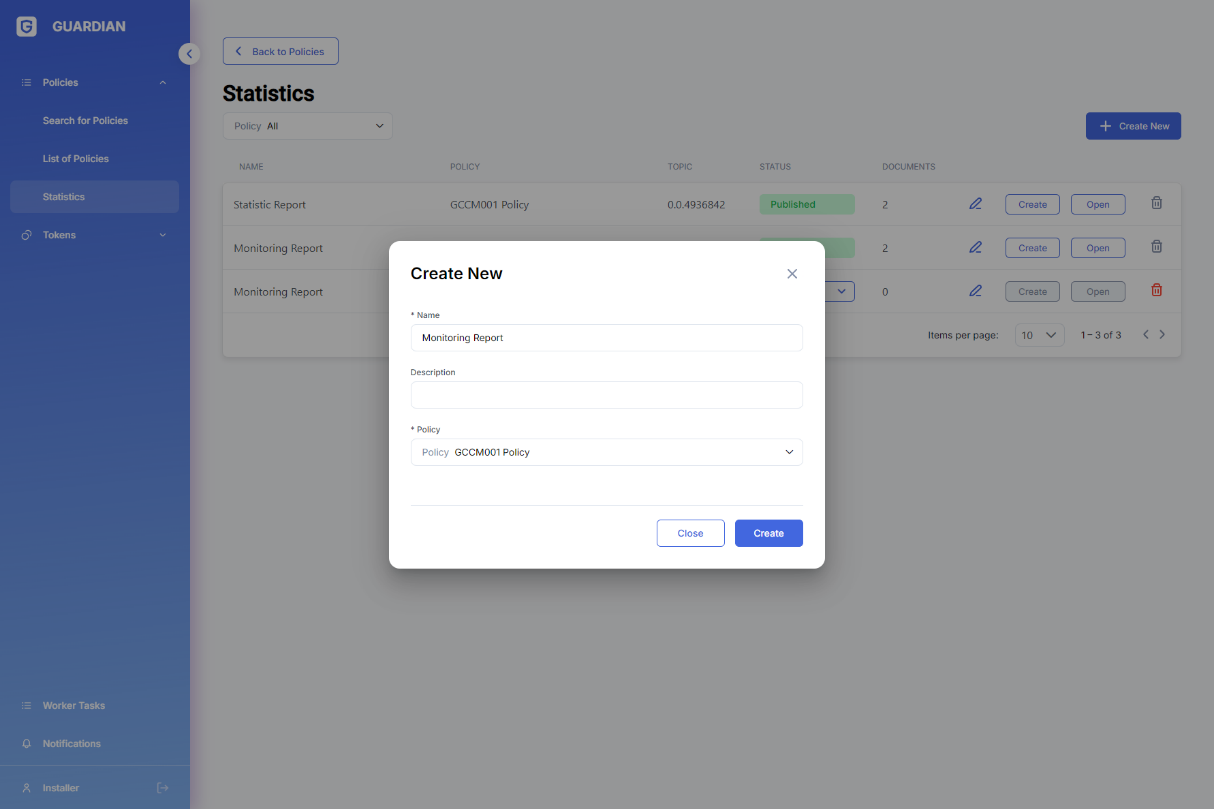Click the logout icon next to Installer
Viewport: 1214px width, 809px height.
point(163,788)
